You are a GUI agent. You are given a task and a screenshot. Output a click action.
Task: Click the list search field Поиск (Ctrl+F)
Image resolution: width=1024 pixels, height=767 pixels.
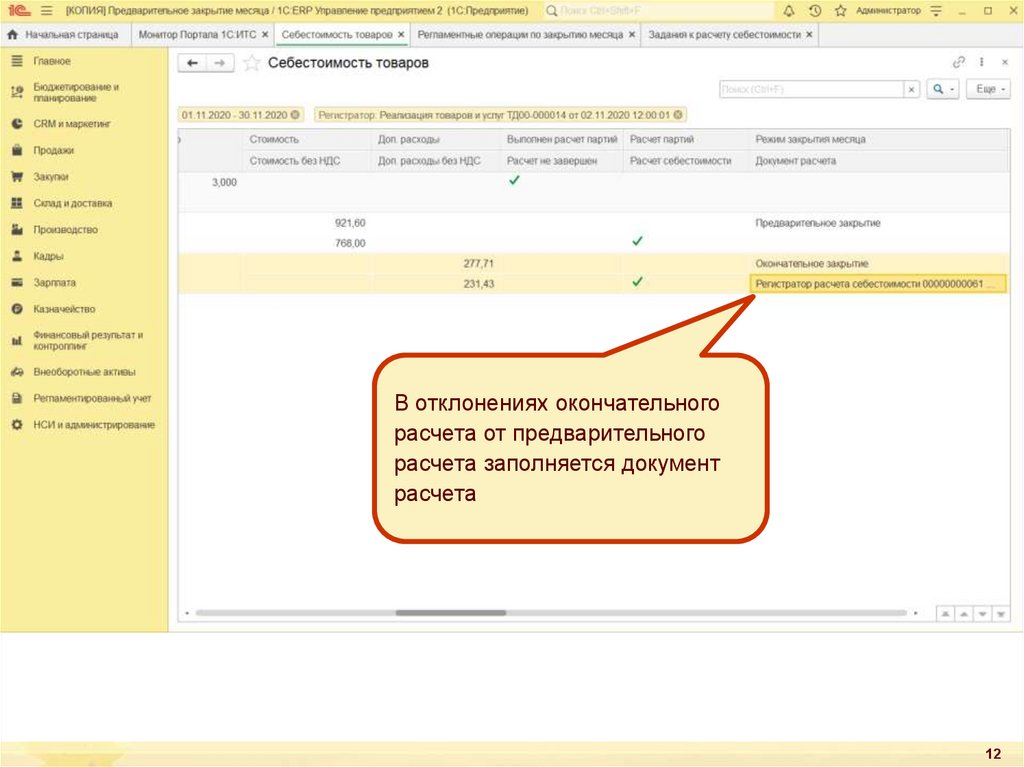811,89
